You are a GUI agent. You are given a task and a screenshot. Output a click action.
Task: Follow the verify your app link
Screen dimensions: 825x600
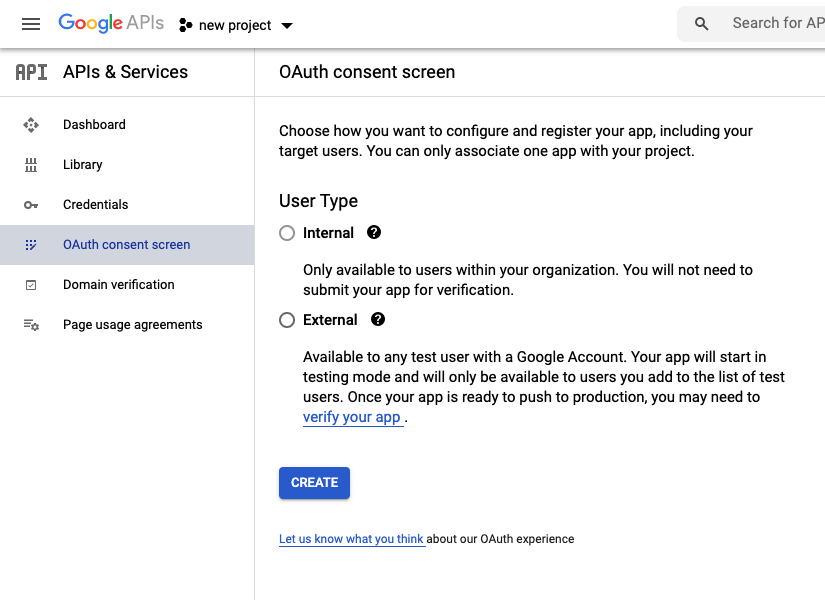[352, 418]
